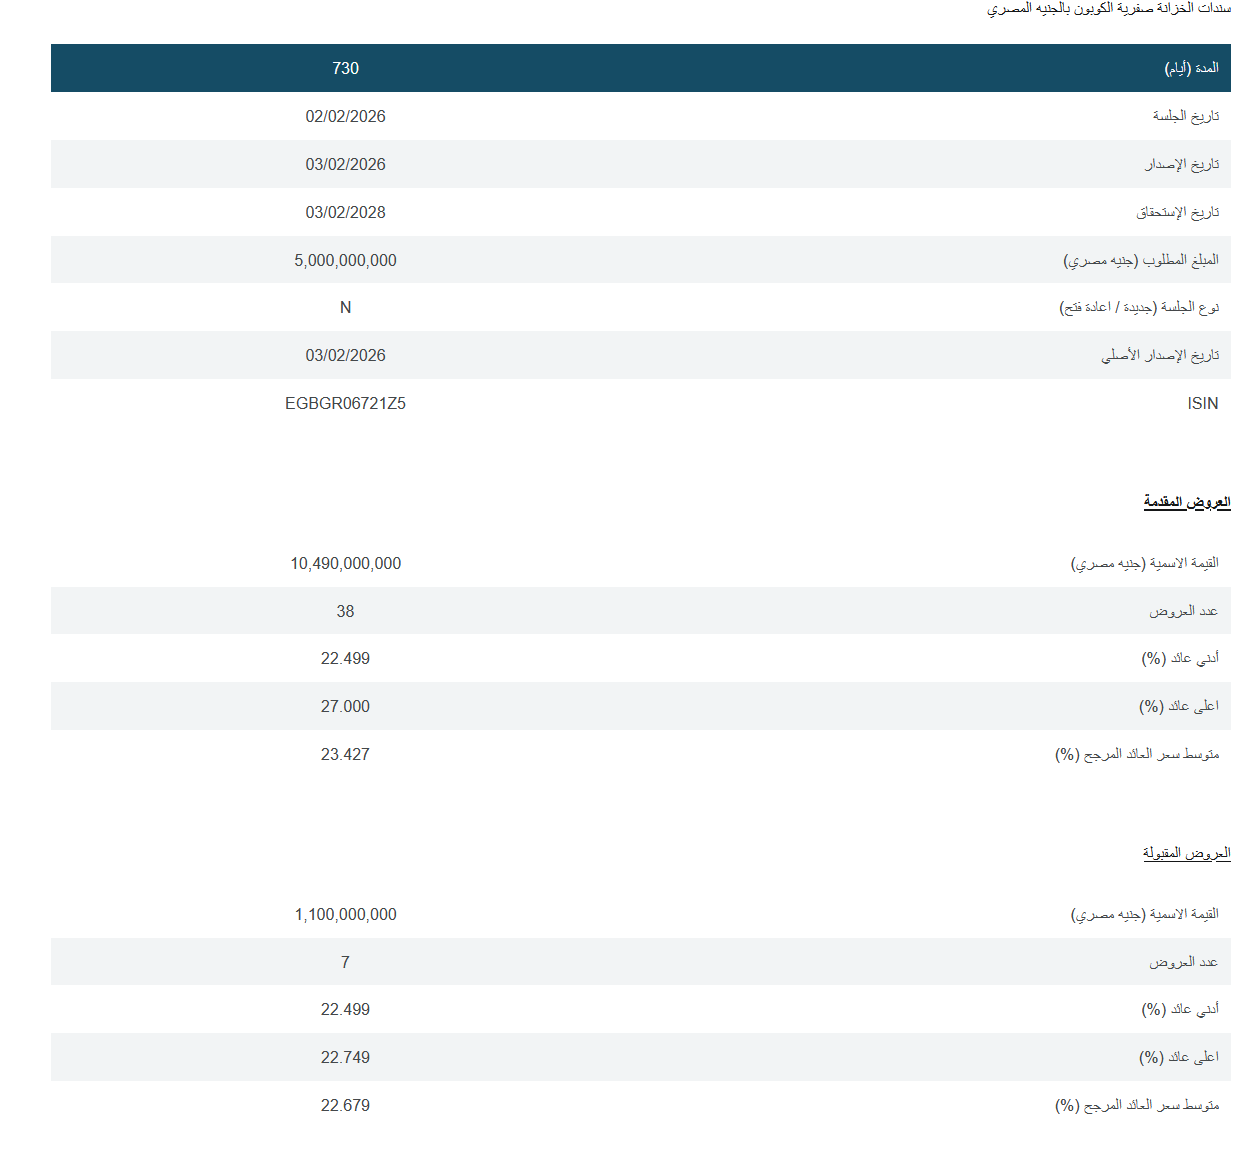The image size is (1253, 1154).
Task: Select the accepted nominal value 1,100,000,000
Action: point(345,915)
